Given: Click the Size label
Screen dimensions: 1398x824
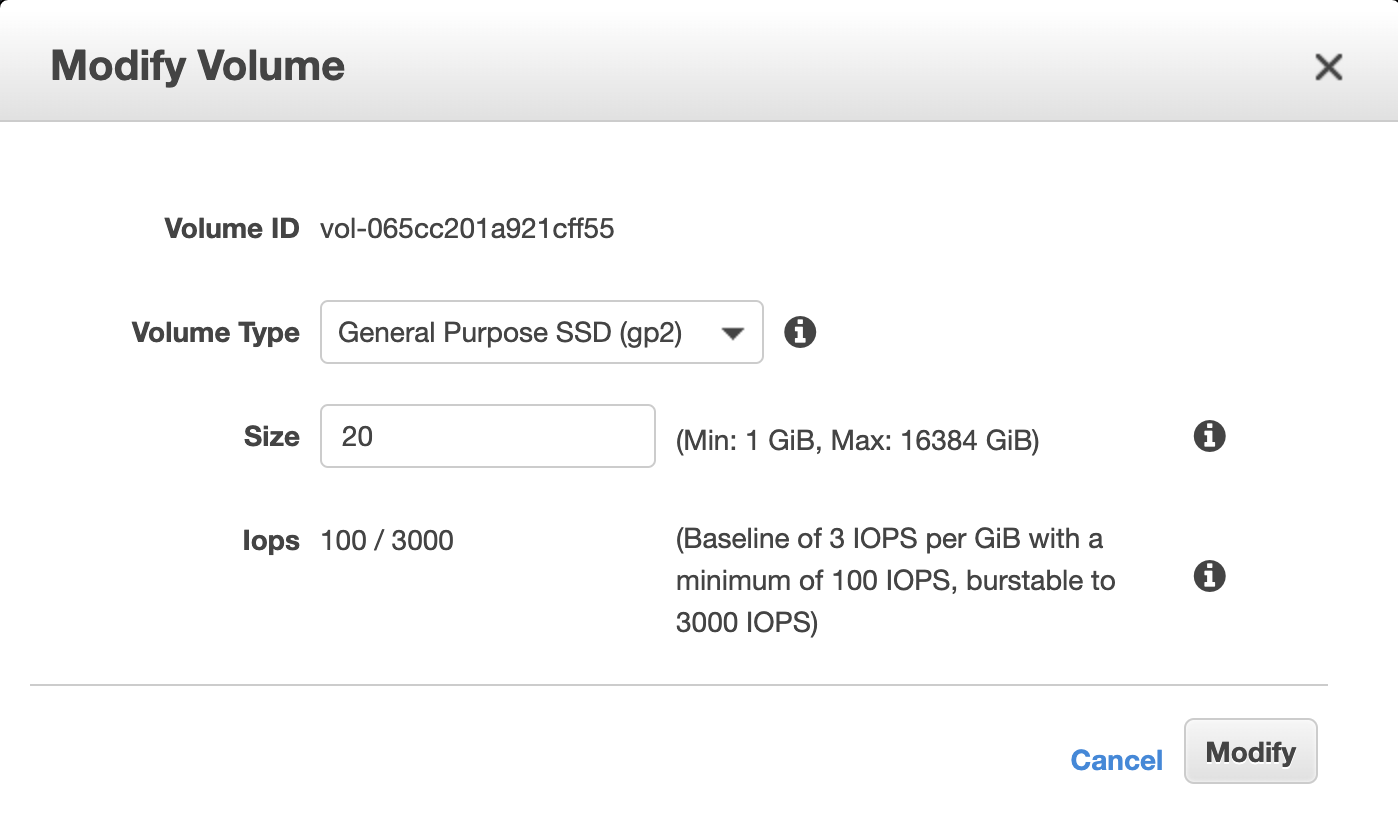Looking at the screenshot, I should click(272, 437).
